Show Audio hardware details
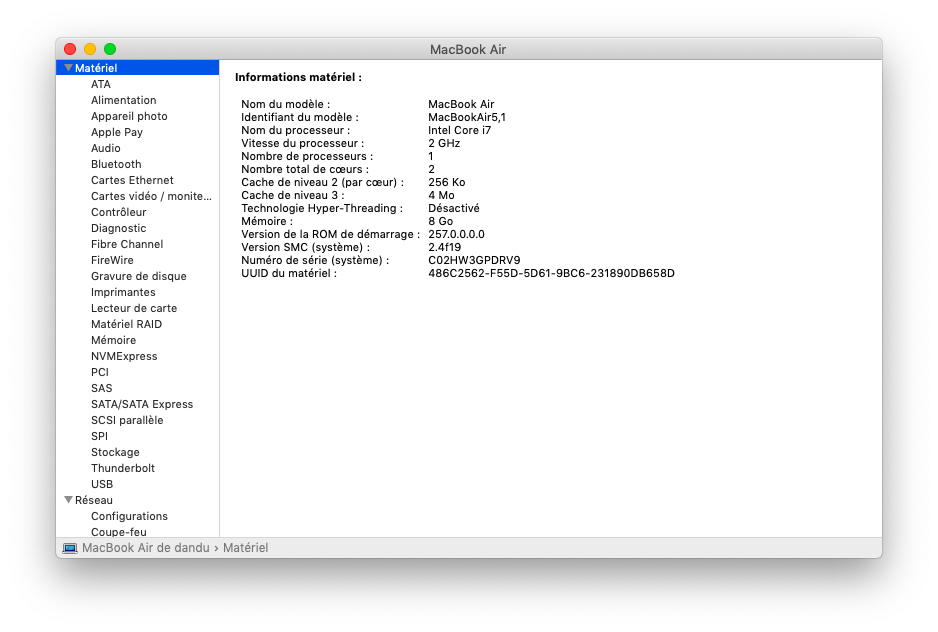The width and height of the screenshot is (938, 632). 105,148
